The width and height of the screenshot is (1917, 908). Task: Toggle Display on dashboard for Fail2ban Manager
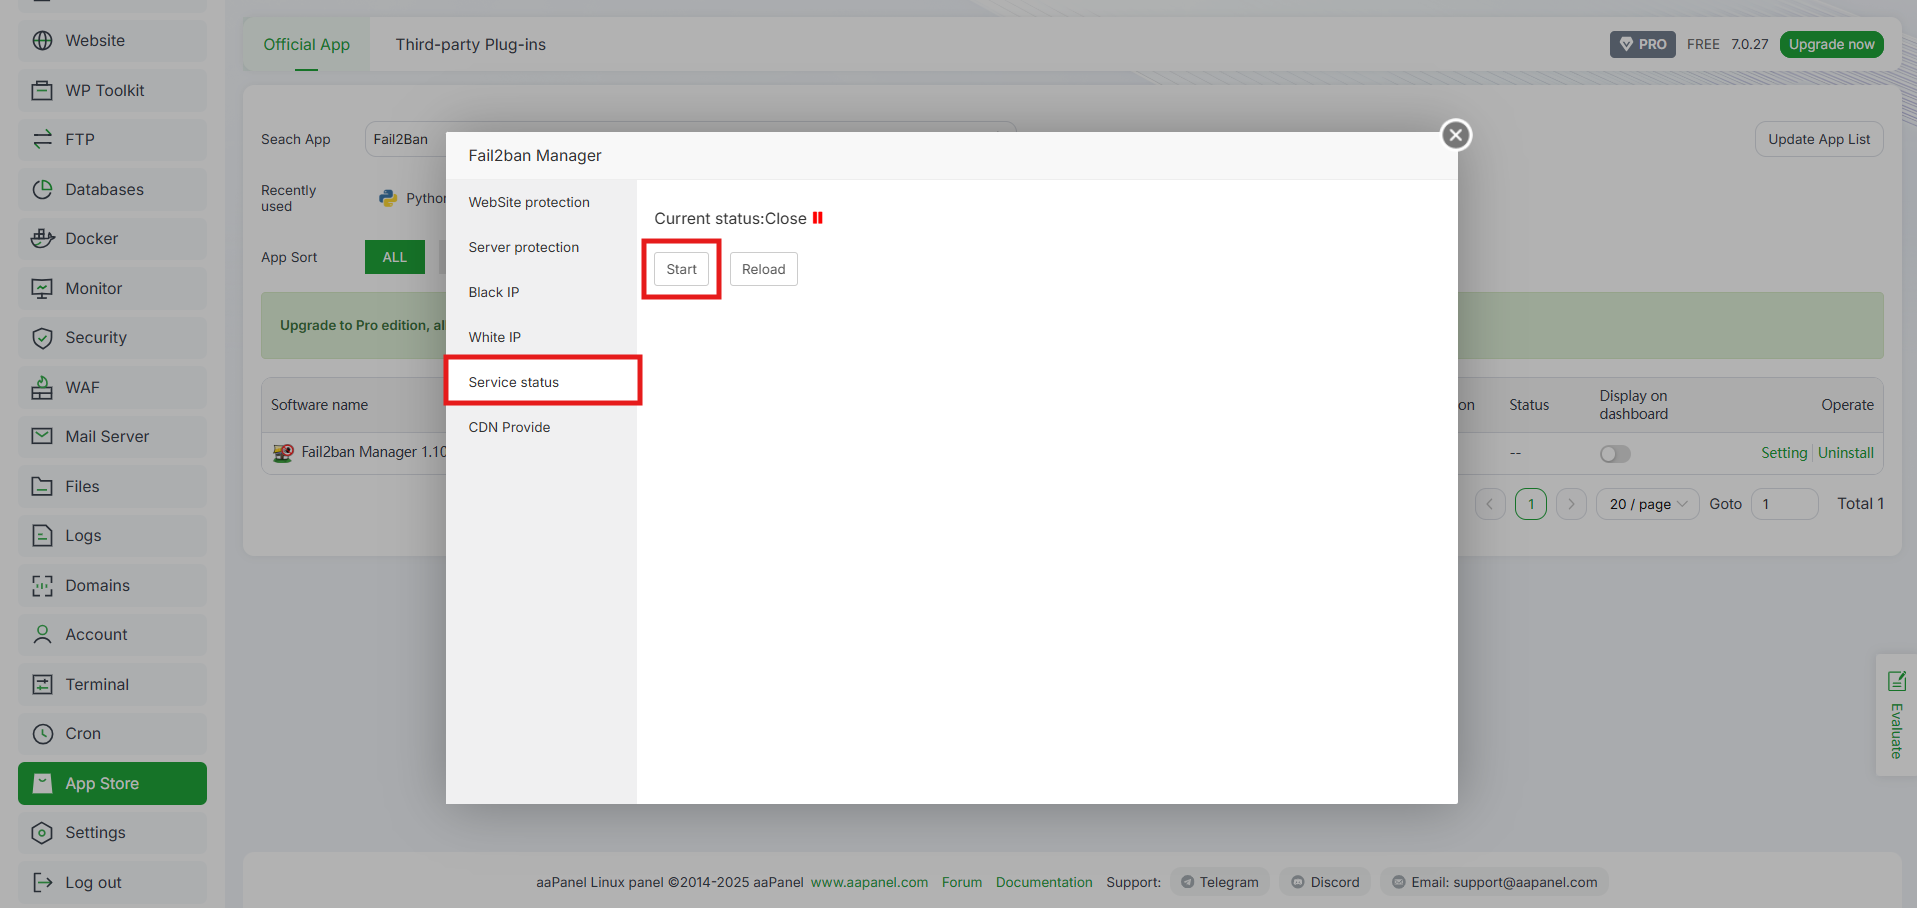click(1615, 454)
